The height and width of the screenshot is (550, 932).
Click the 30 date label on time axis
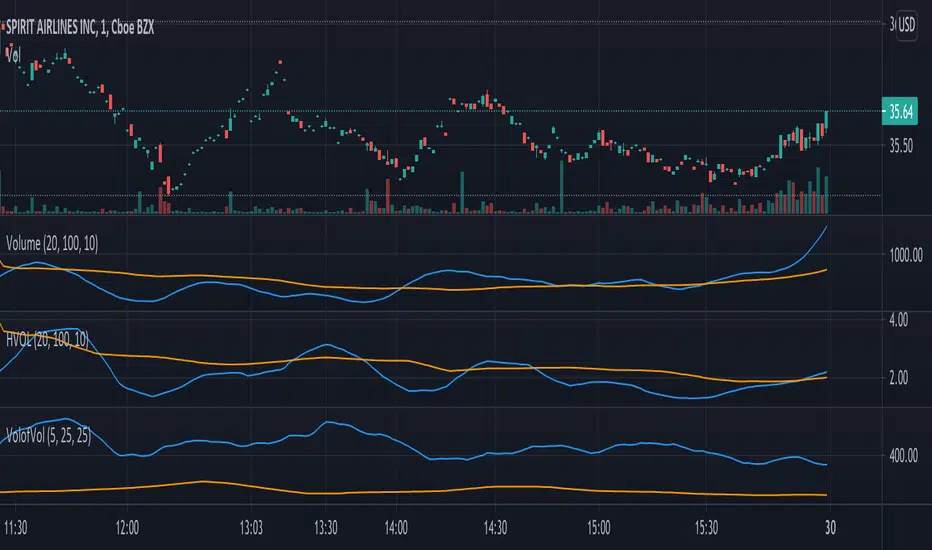[831, 526]
